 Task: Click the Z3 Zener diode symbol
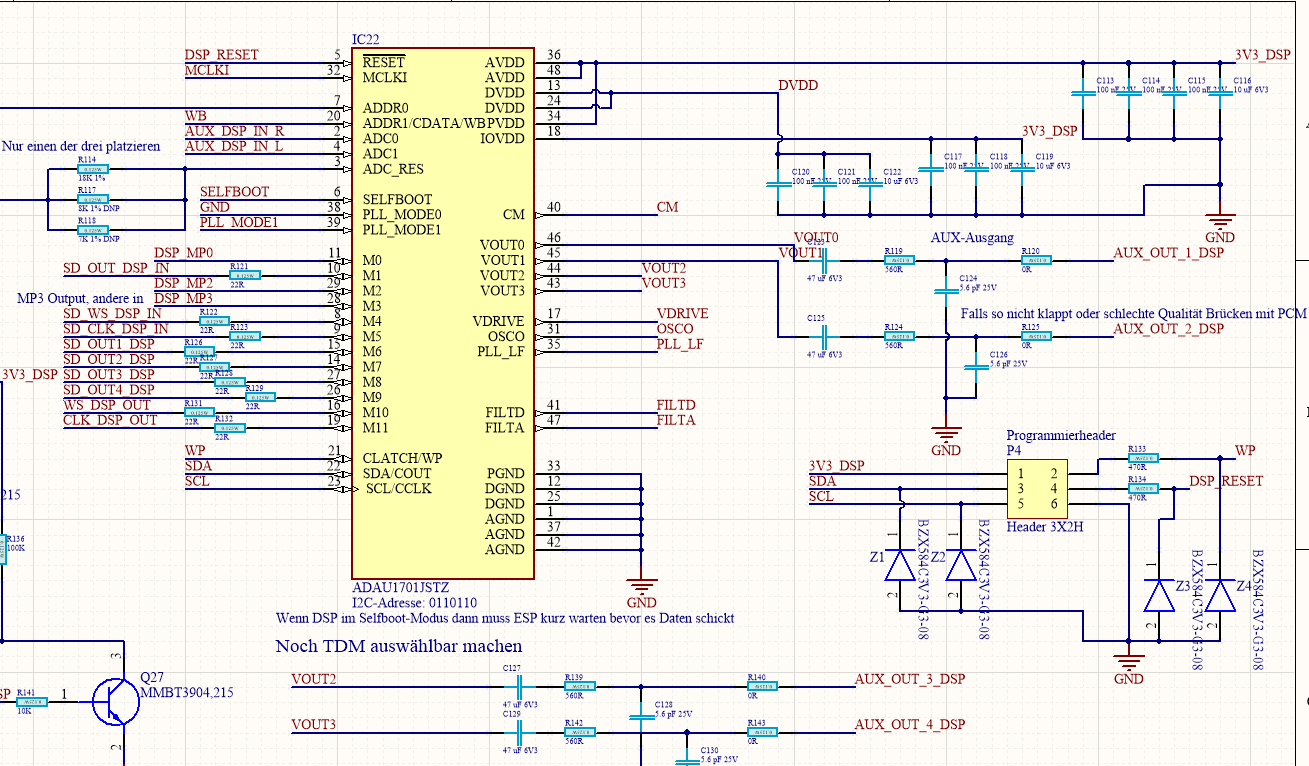(1159, 596)
